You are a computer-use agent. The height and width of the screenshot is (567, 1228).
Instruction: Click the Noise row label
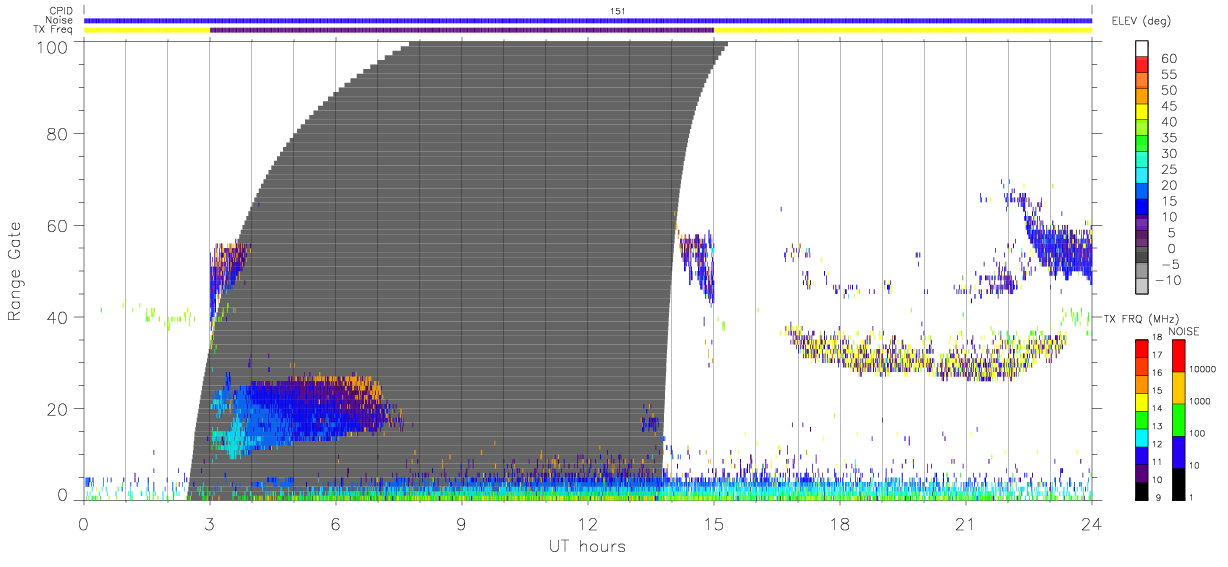click(61, 20)
